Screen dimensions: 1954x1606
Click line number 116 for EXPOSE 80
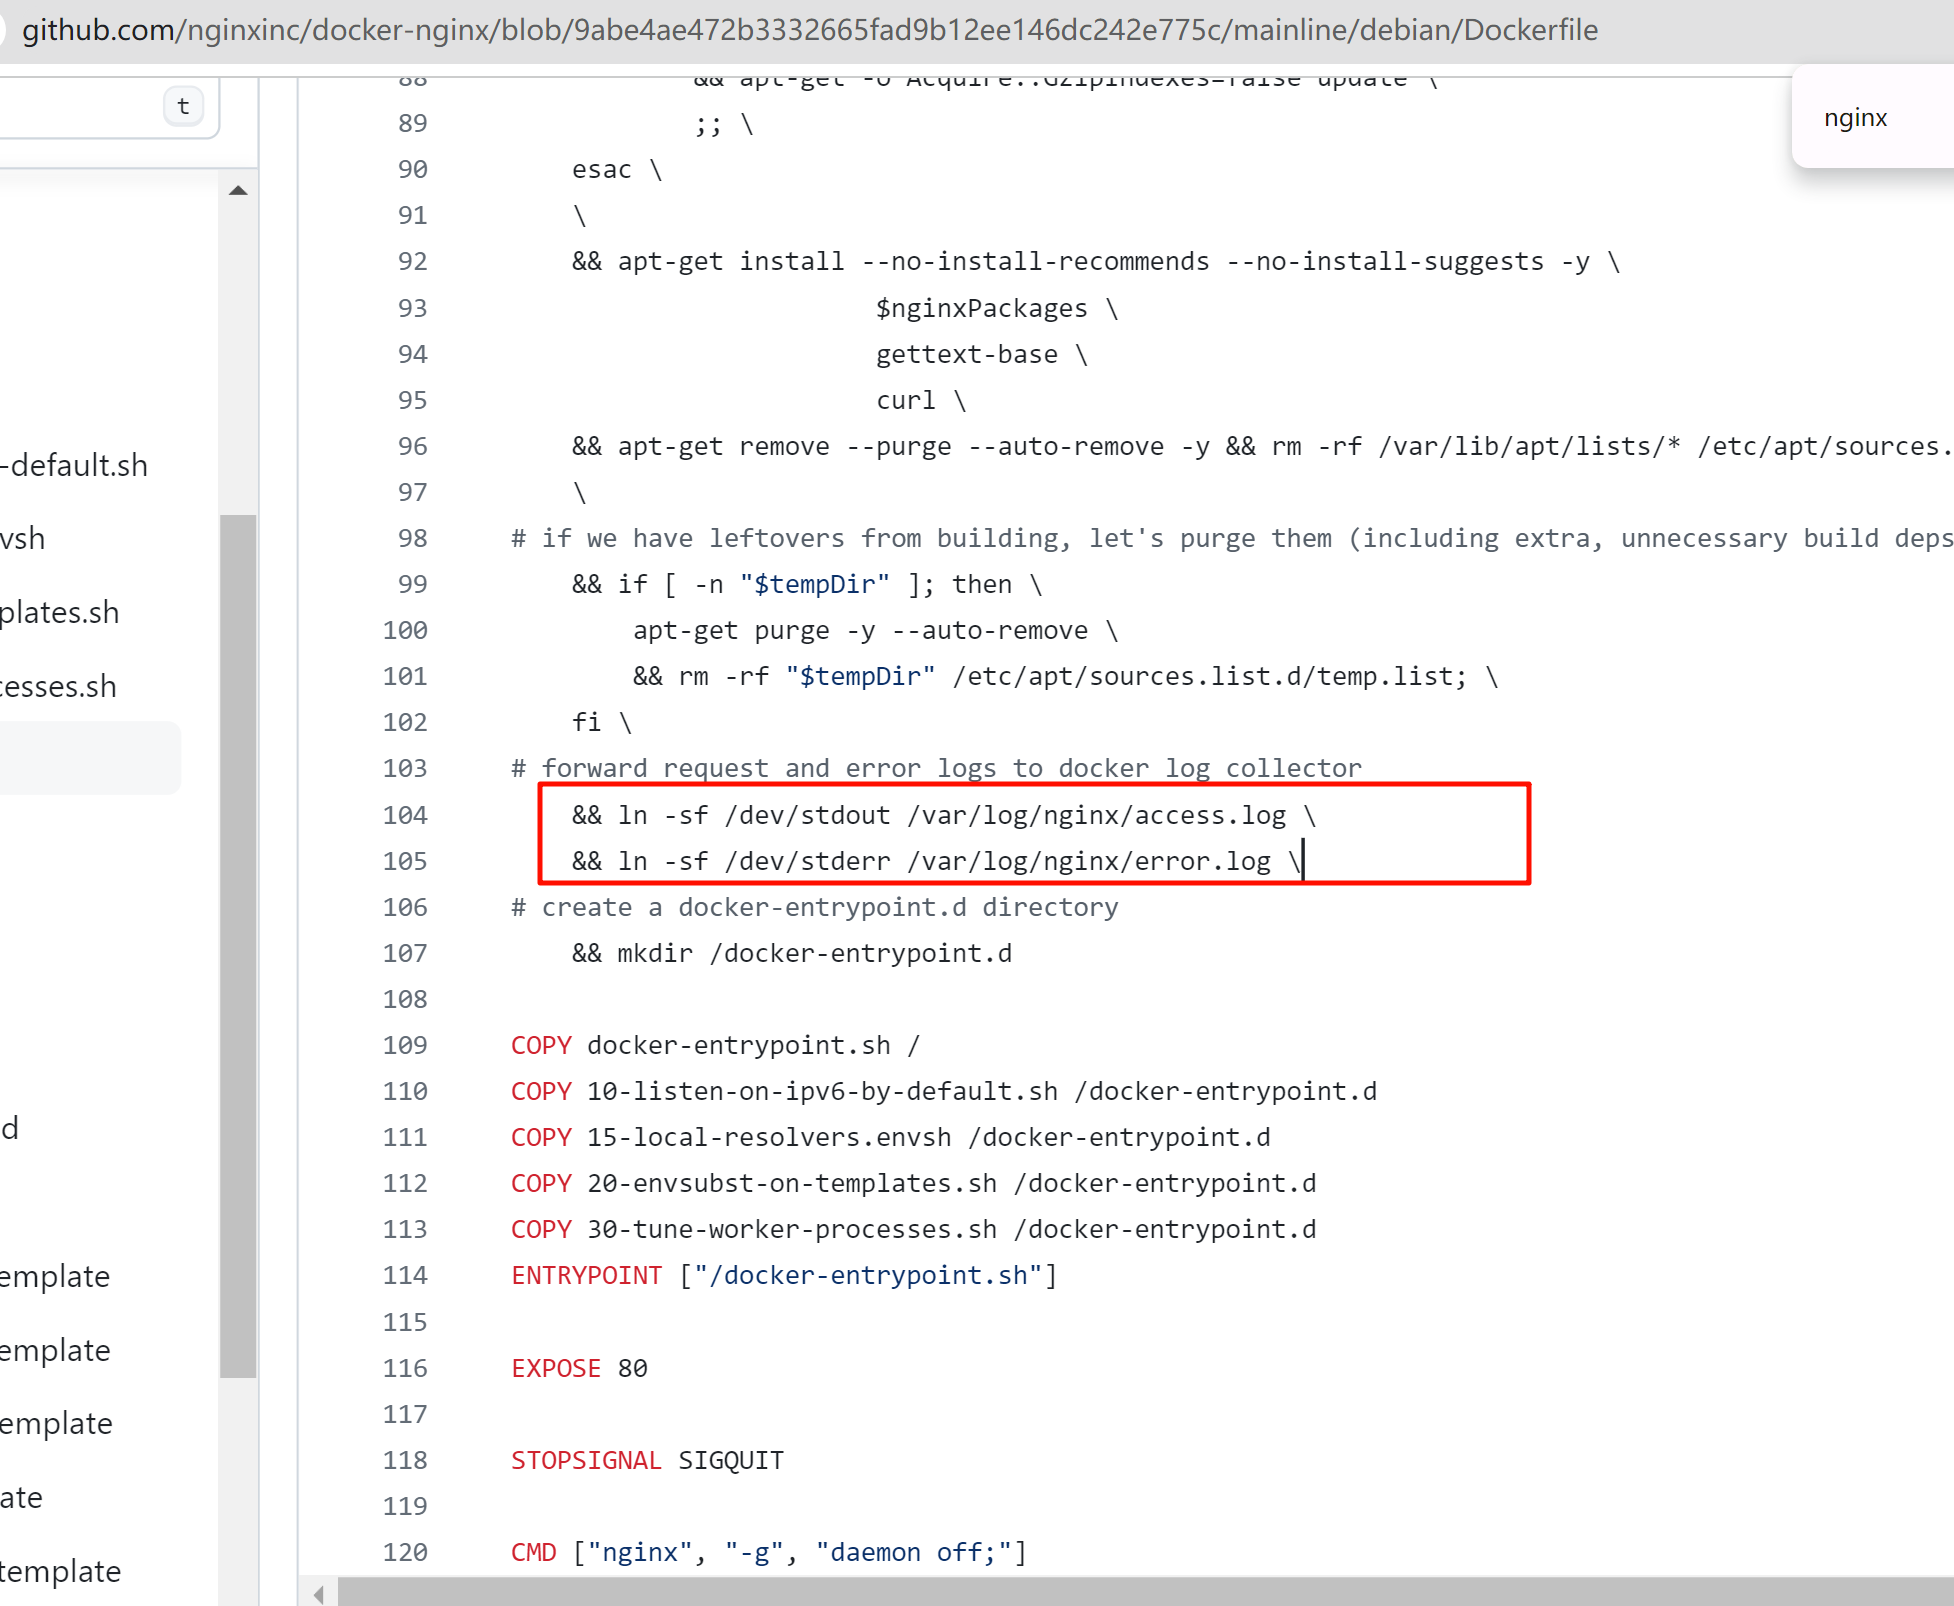tap(405, 1368)
